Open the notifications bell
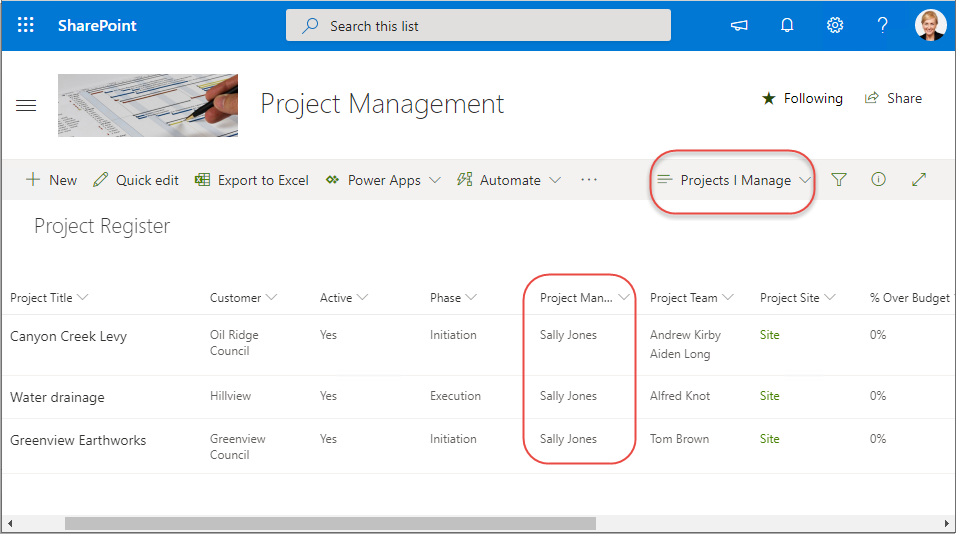The height and width of the screenshot is (540, 960). click(x=787, y=25)
